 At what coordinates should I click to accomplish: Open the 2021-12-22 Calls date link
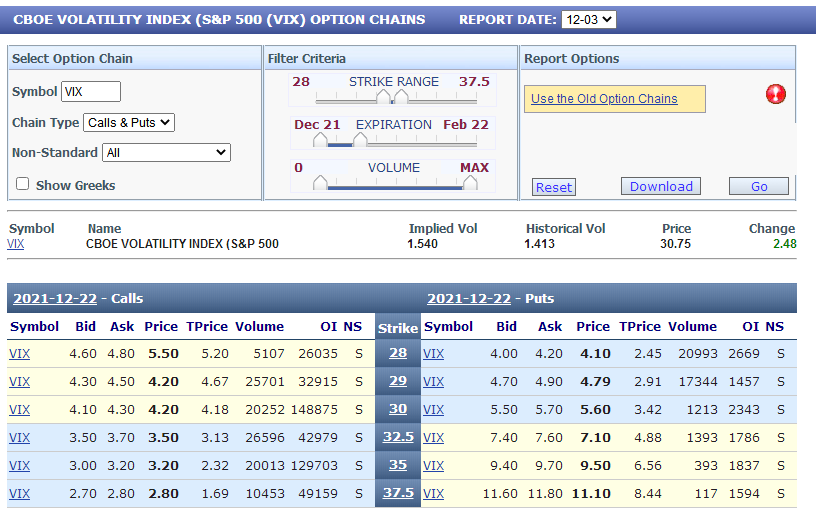coord(55,299)
